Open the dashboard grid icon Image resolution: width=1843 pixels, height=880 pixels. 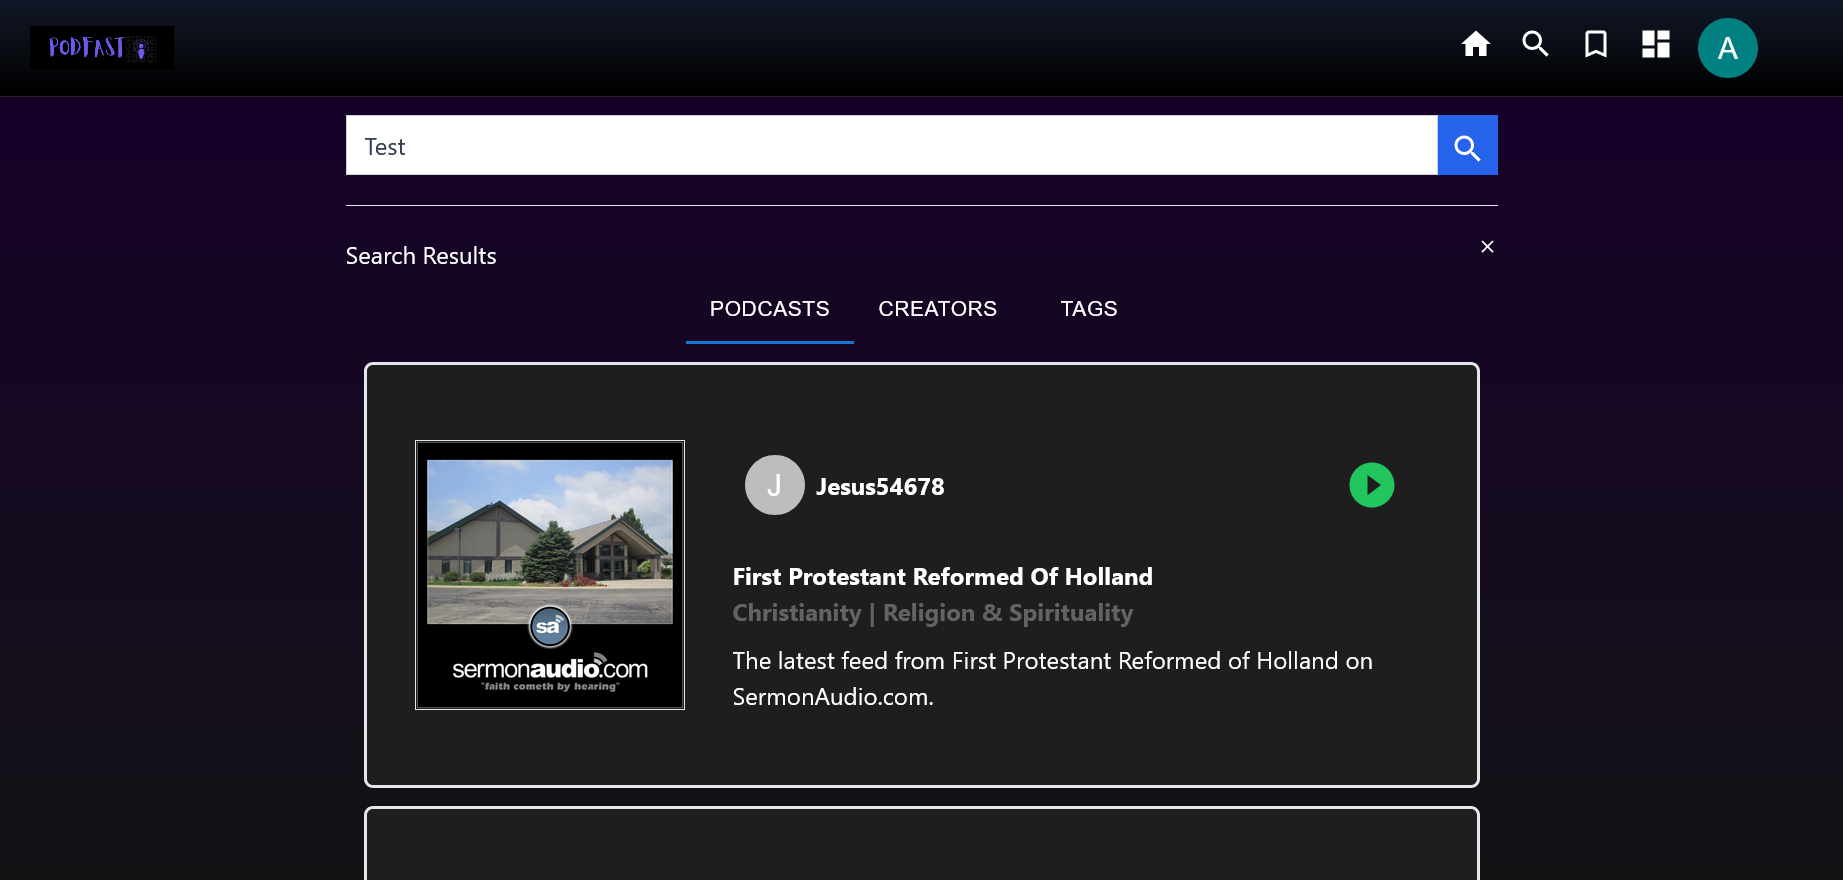(1655, 44)
